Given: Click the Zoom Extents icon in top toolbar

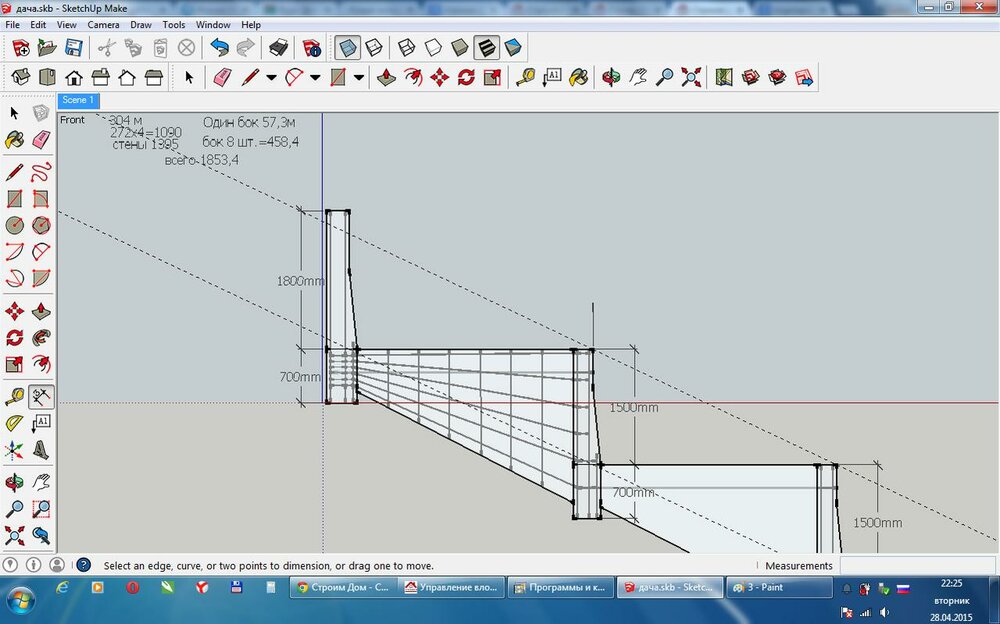Looking at the screenshot, I should pyautogui.click(x=691, y=77).
